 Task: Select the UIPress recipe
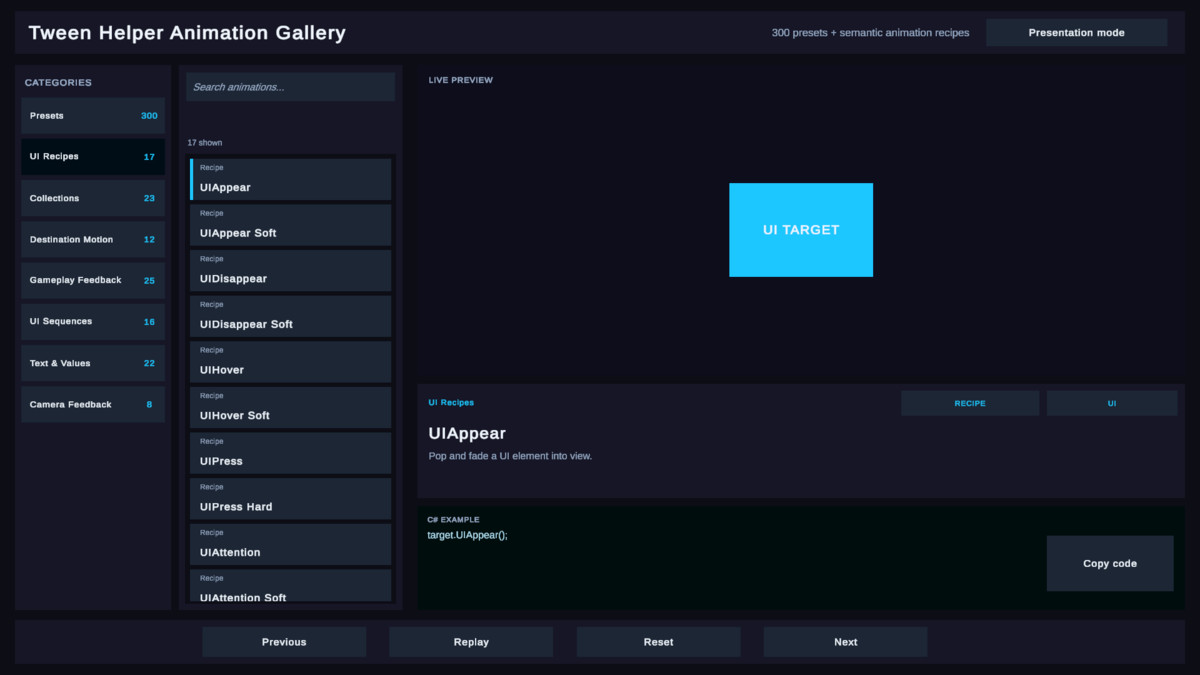click(x=291, y=453)
